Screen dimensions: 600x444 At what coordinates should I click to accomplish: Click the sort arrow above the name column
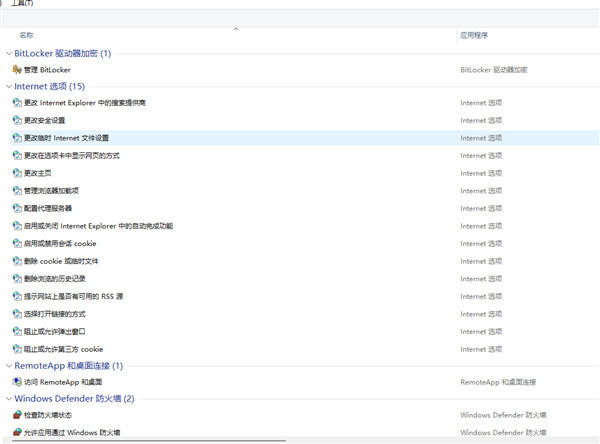click(236, 29)
